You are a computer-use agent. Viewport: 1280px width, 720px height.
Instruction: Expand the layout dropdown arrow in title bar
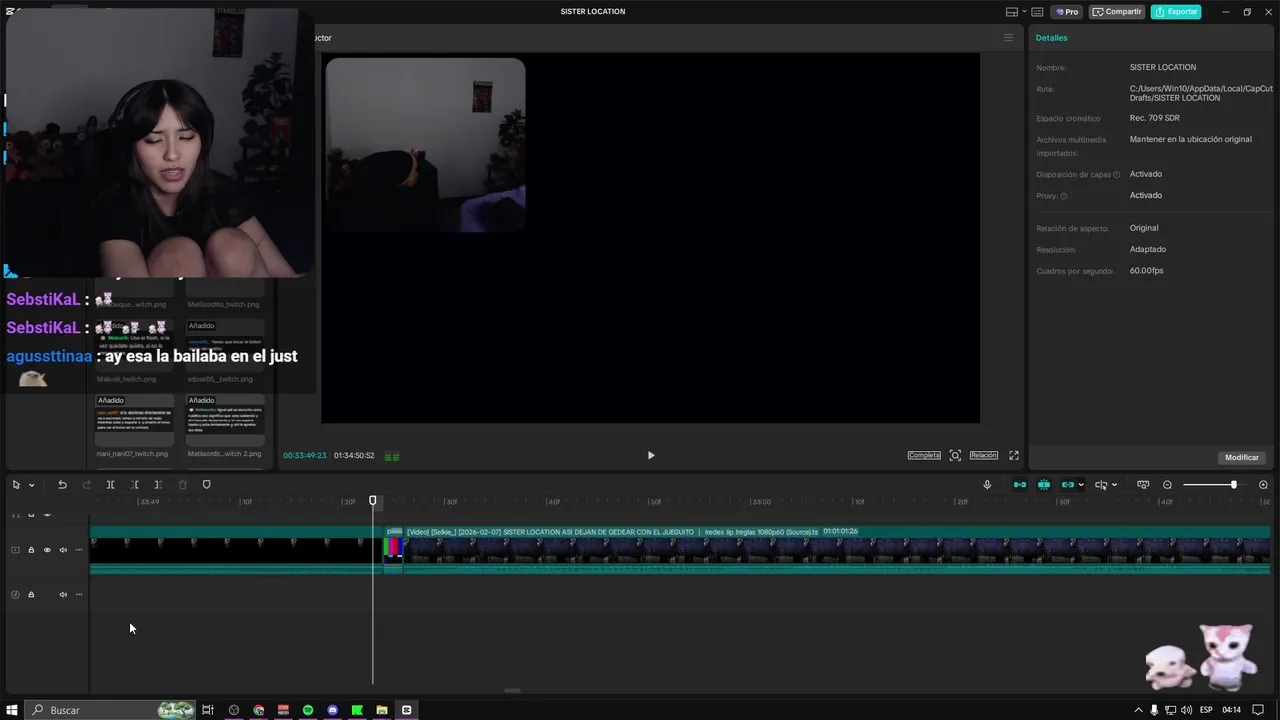click(x=1023, y=12)
